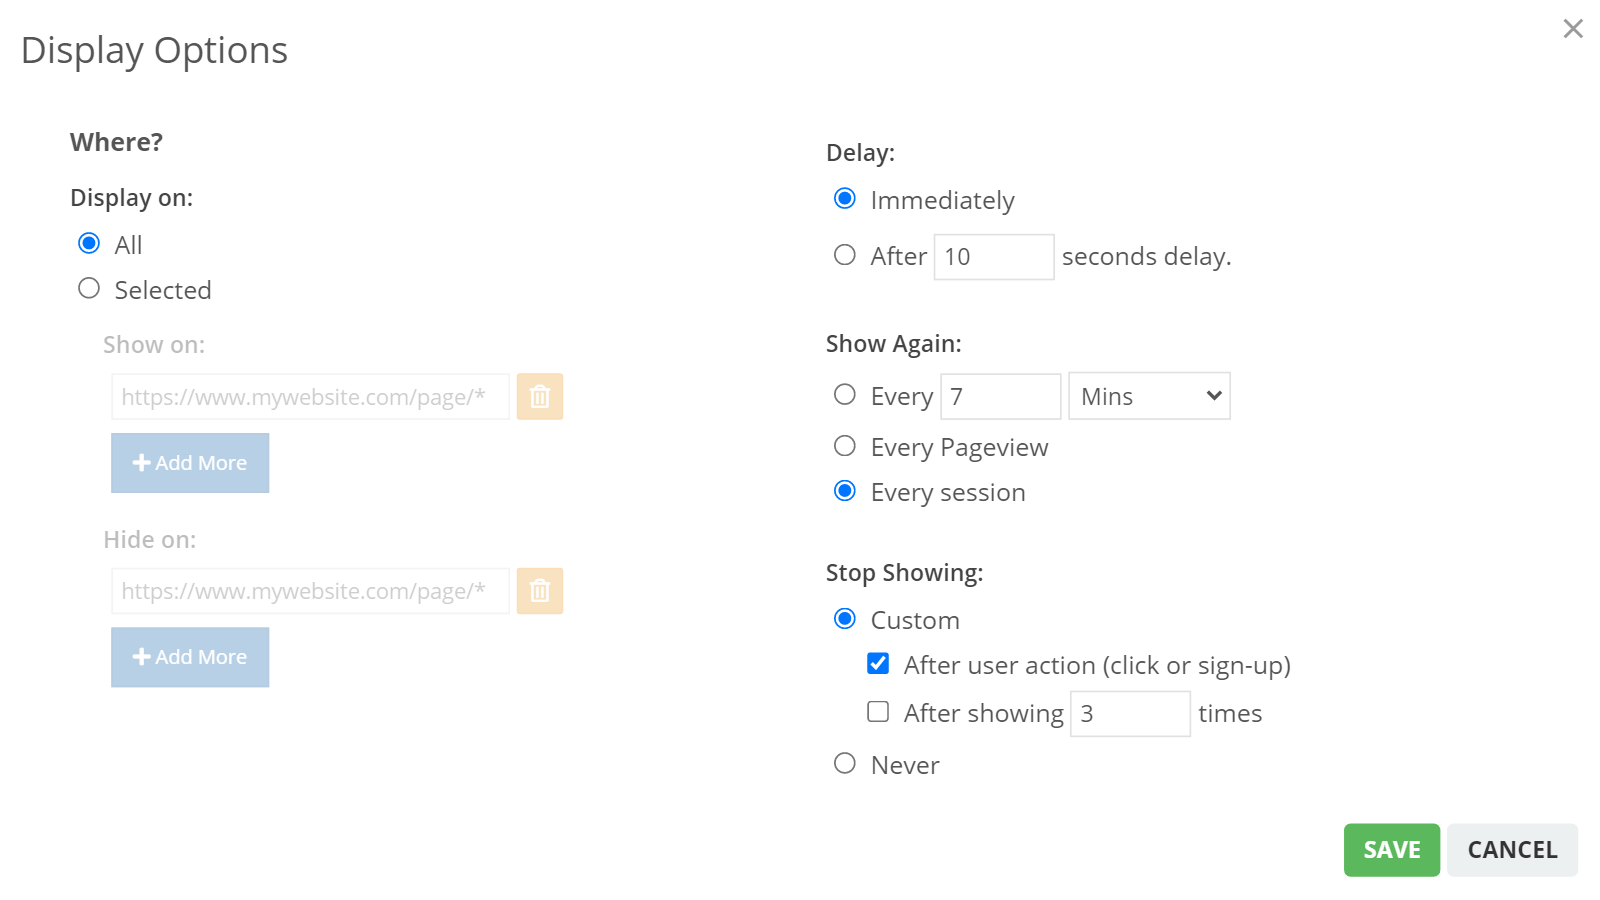1600x900 pixels.
Task: Add More under Hide on
Action: [x=190, y=657]
